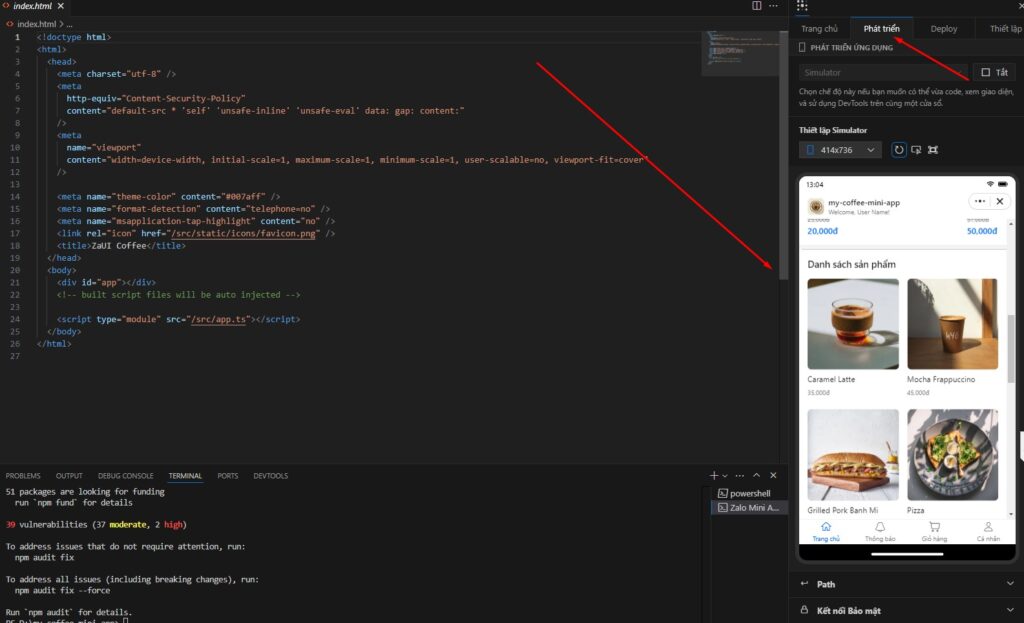The width and height of the screenshot is (1024, 623).
Task: Switch to the Deploy tab
Action: pyautogui.click(x=943, y=29)
